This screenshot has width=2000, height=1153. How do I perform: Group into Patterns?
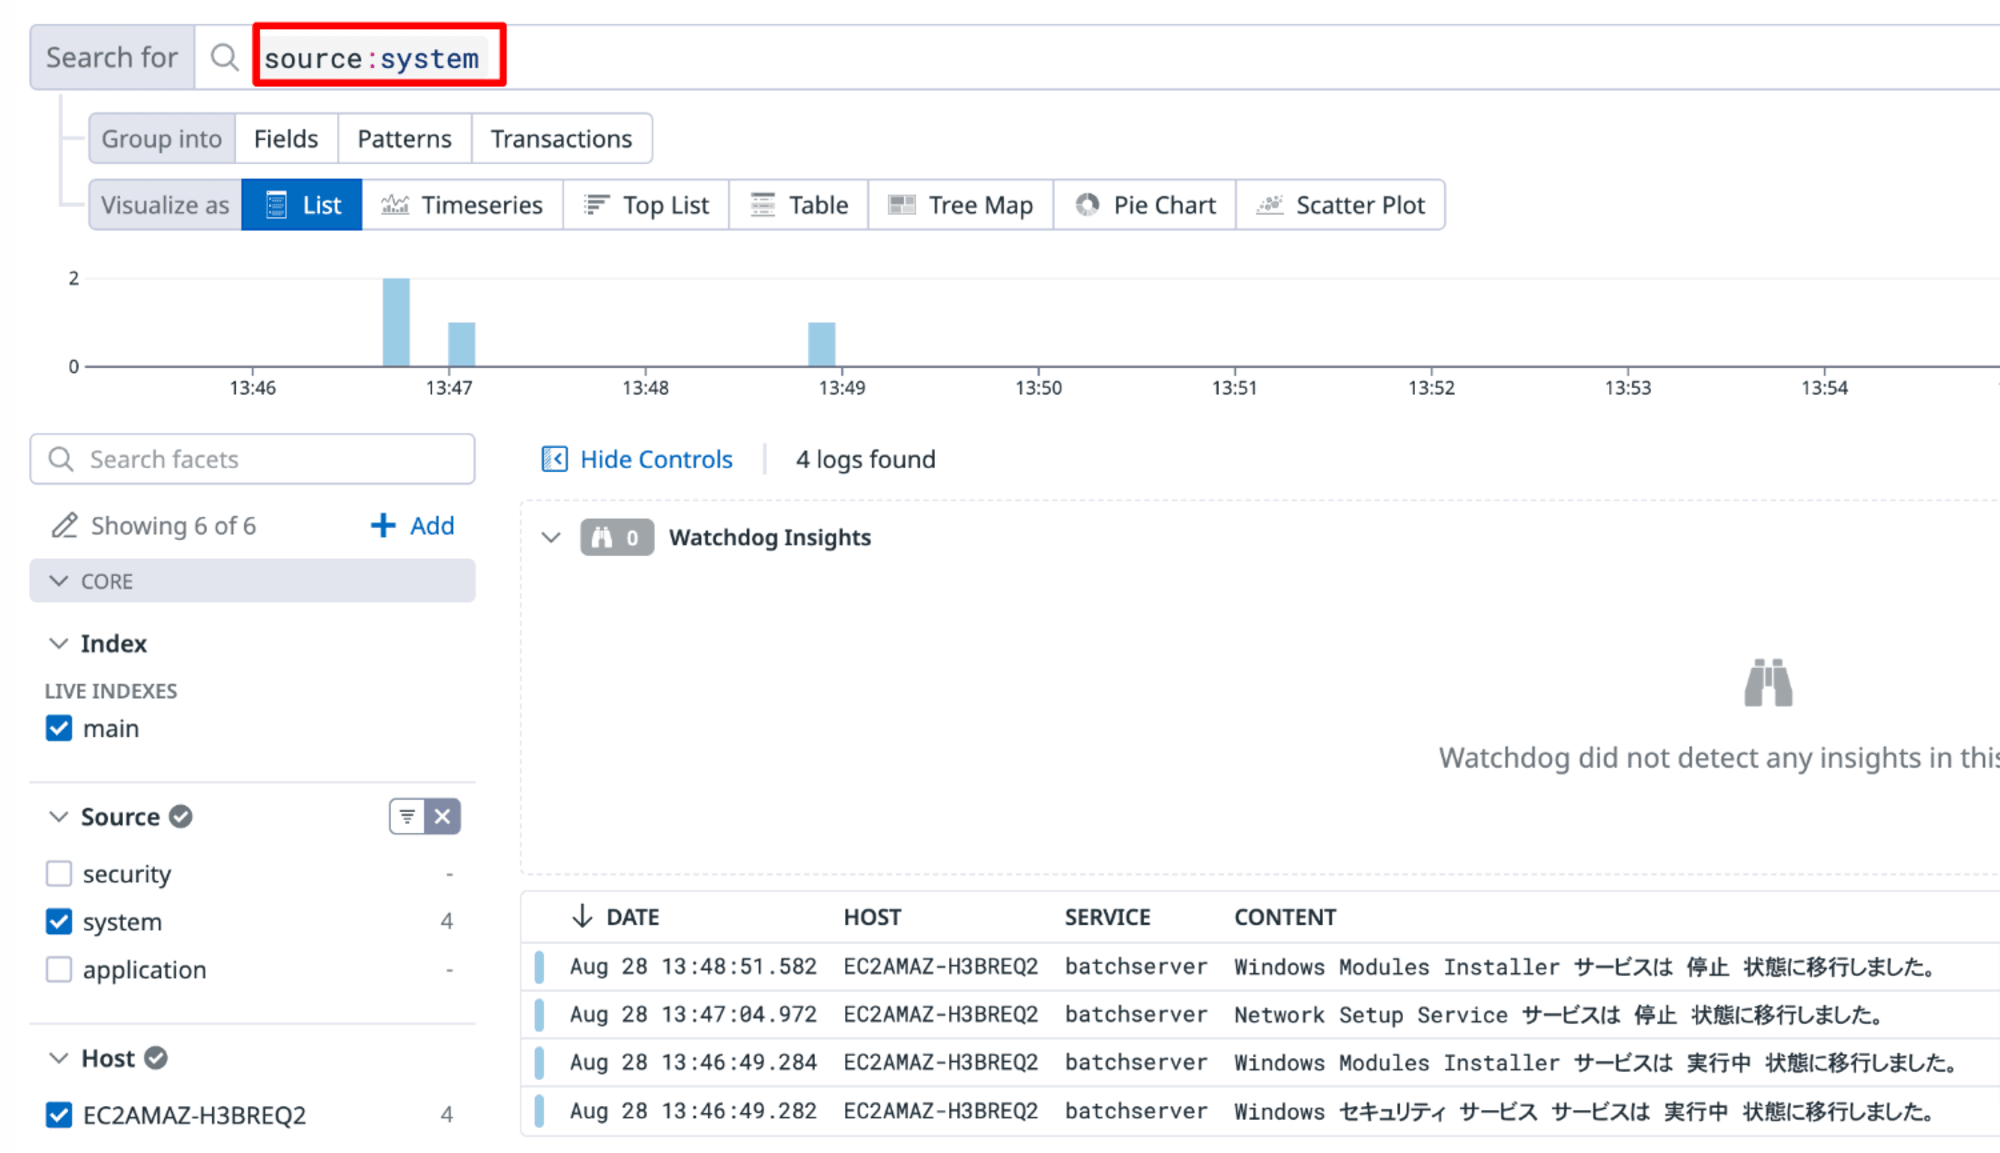click(x=404, y=139)
